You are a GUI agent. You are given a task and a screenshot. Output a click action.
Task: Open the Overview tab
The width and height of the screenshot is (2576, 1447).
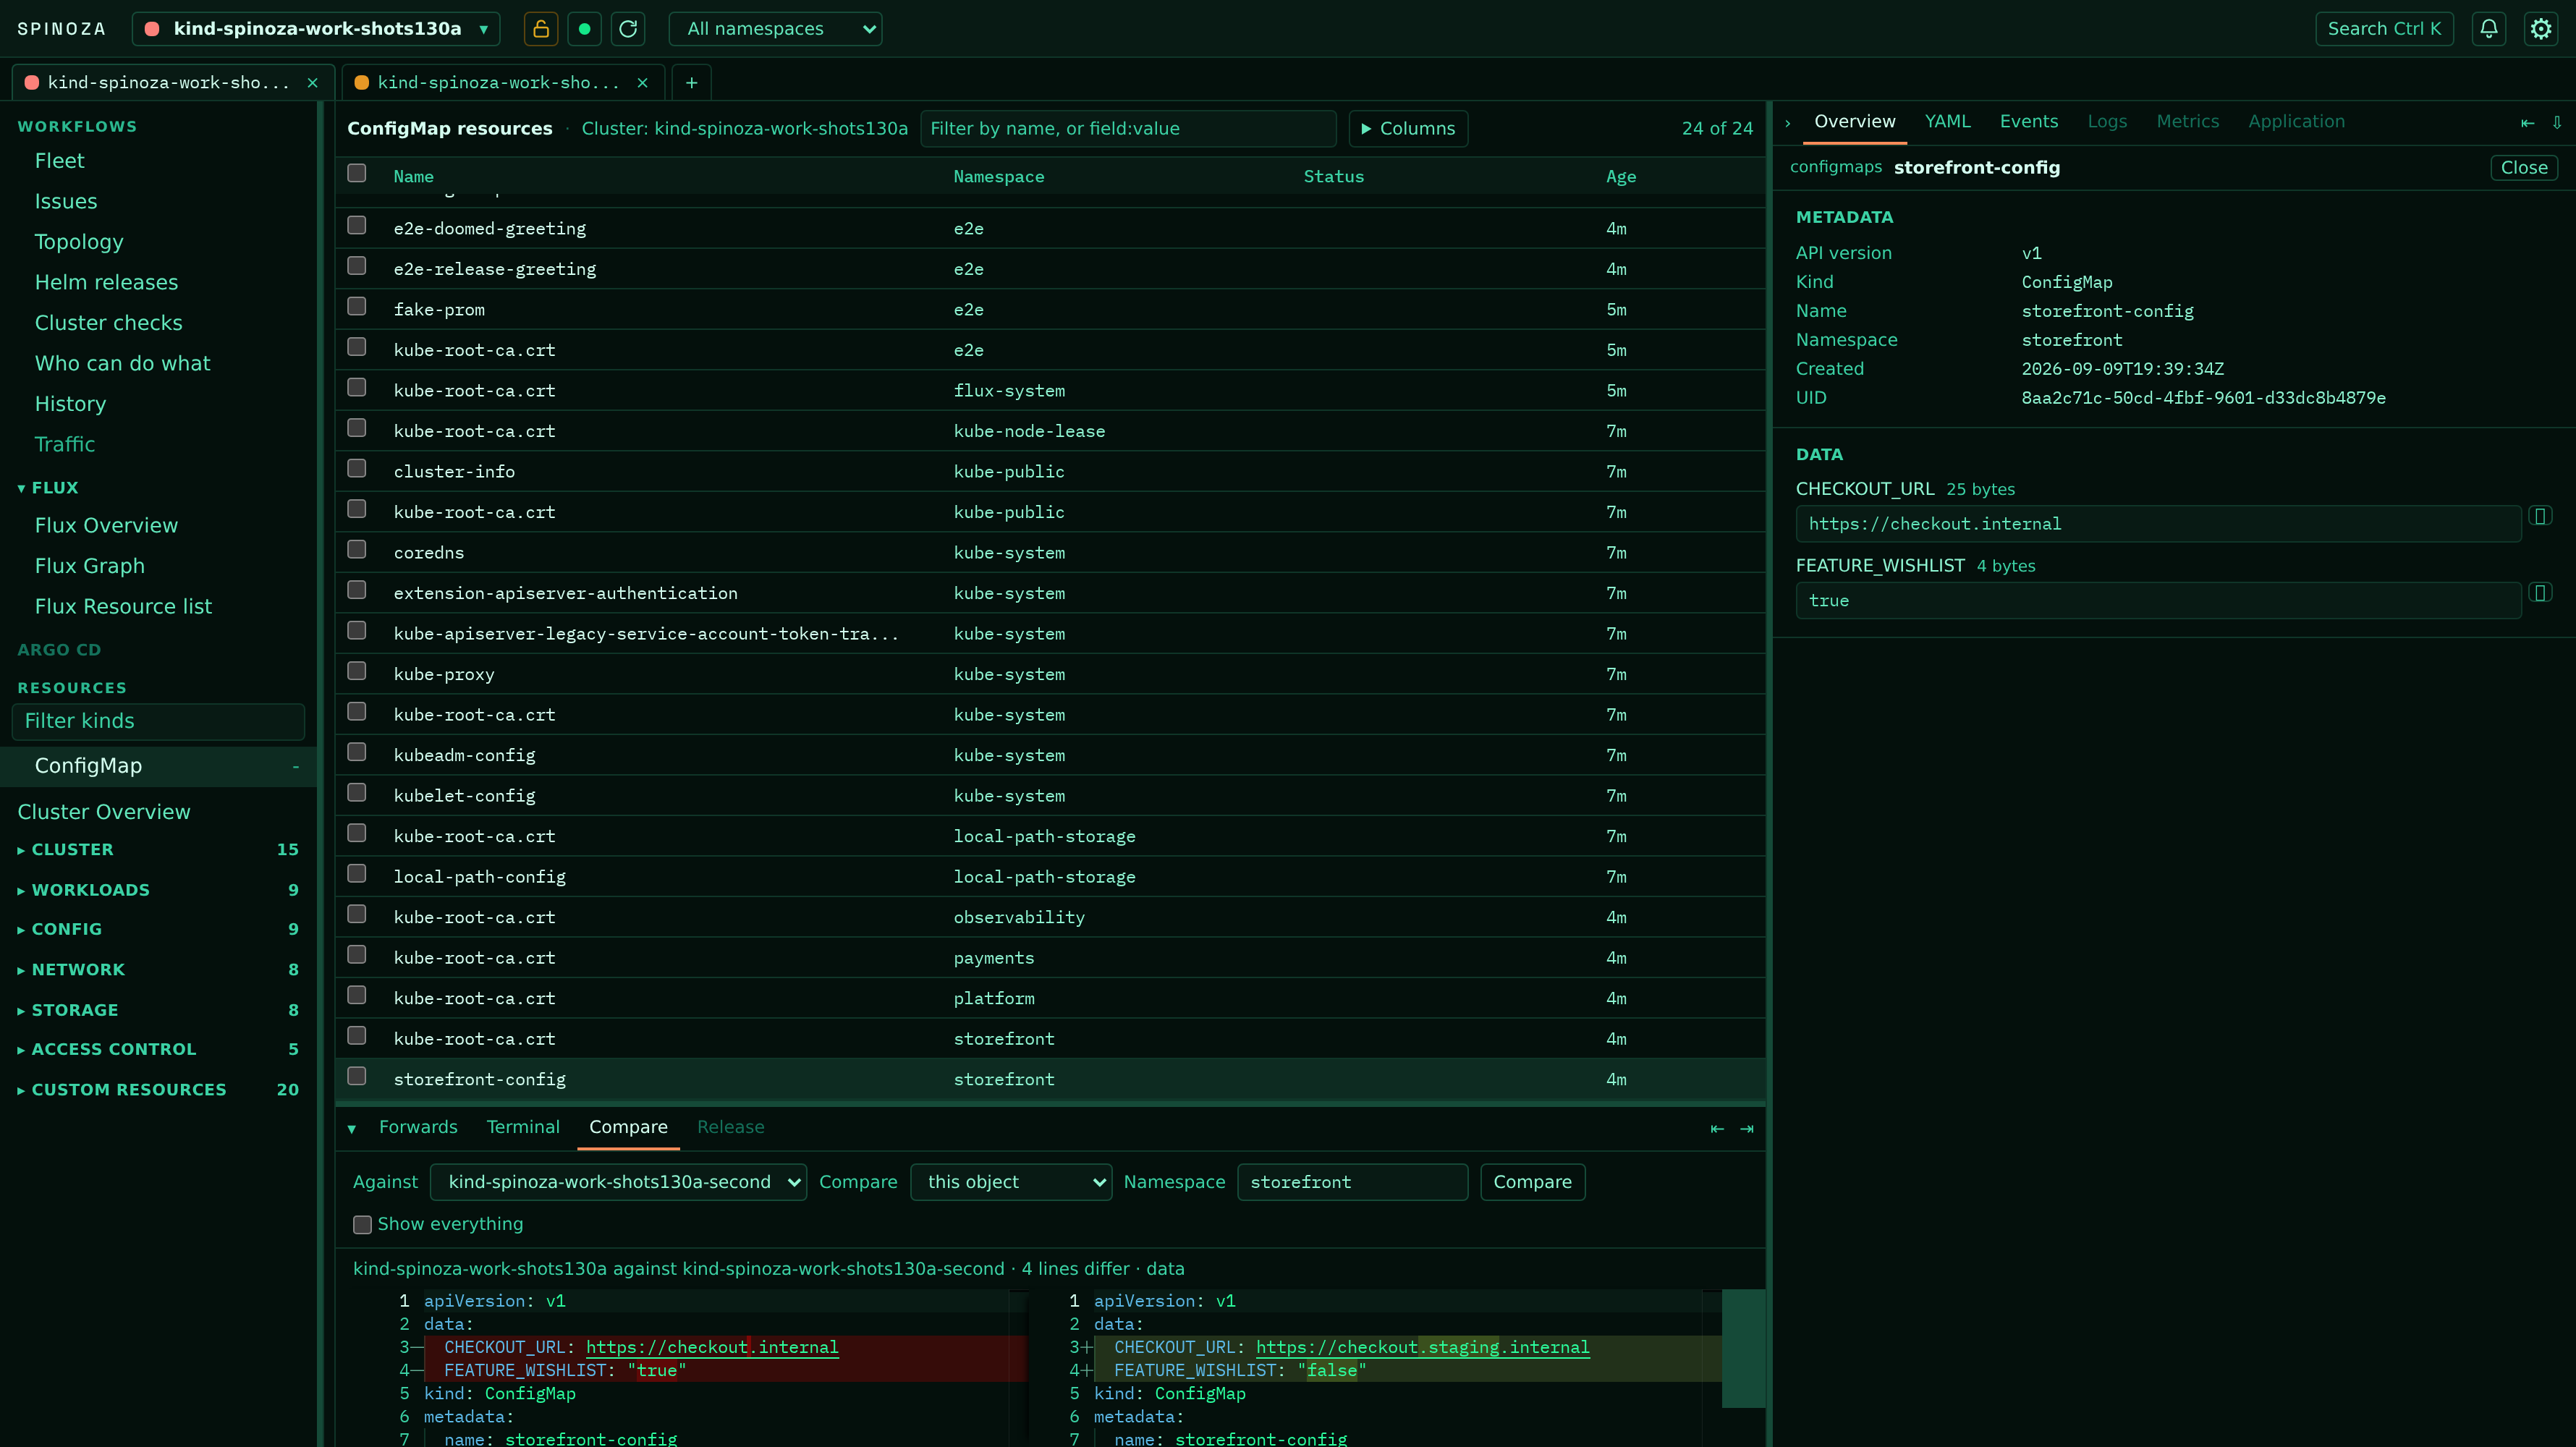[1855, 122]
